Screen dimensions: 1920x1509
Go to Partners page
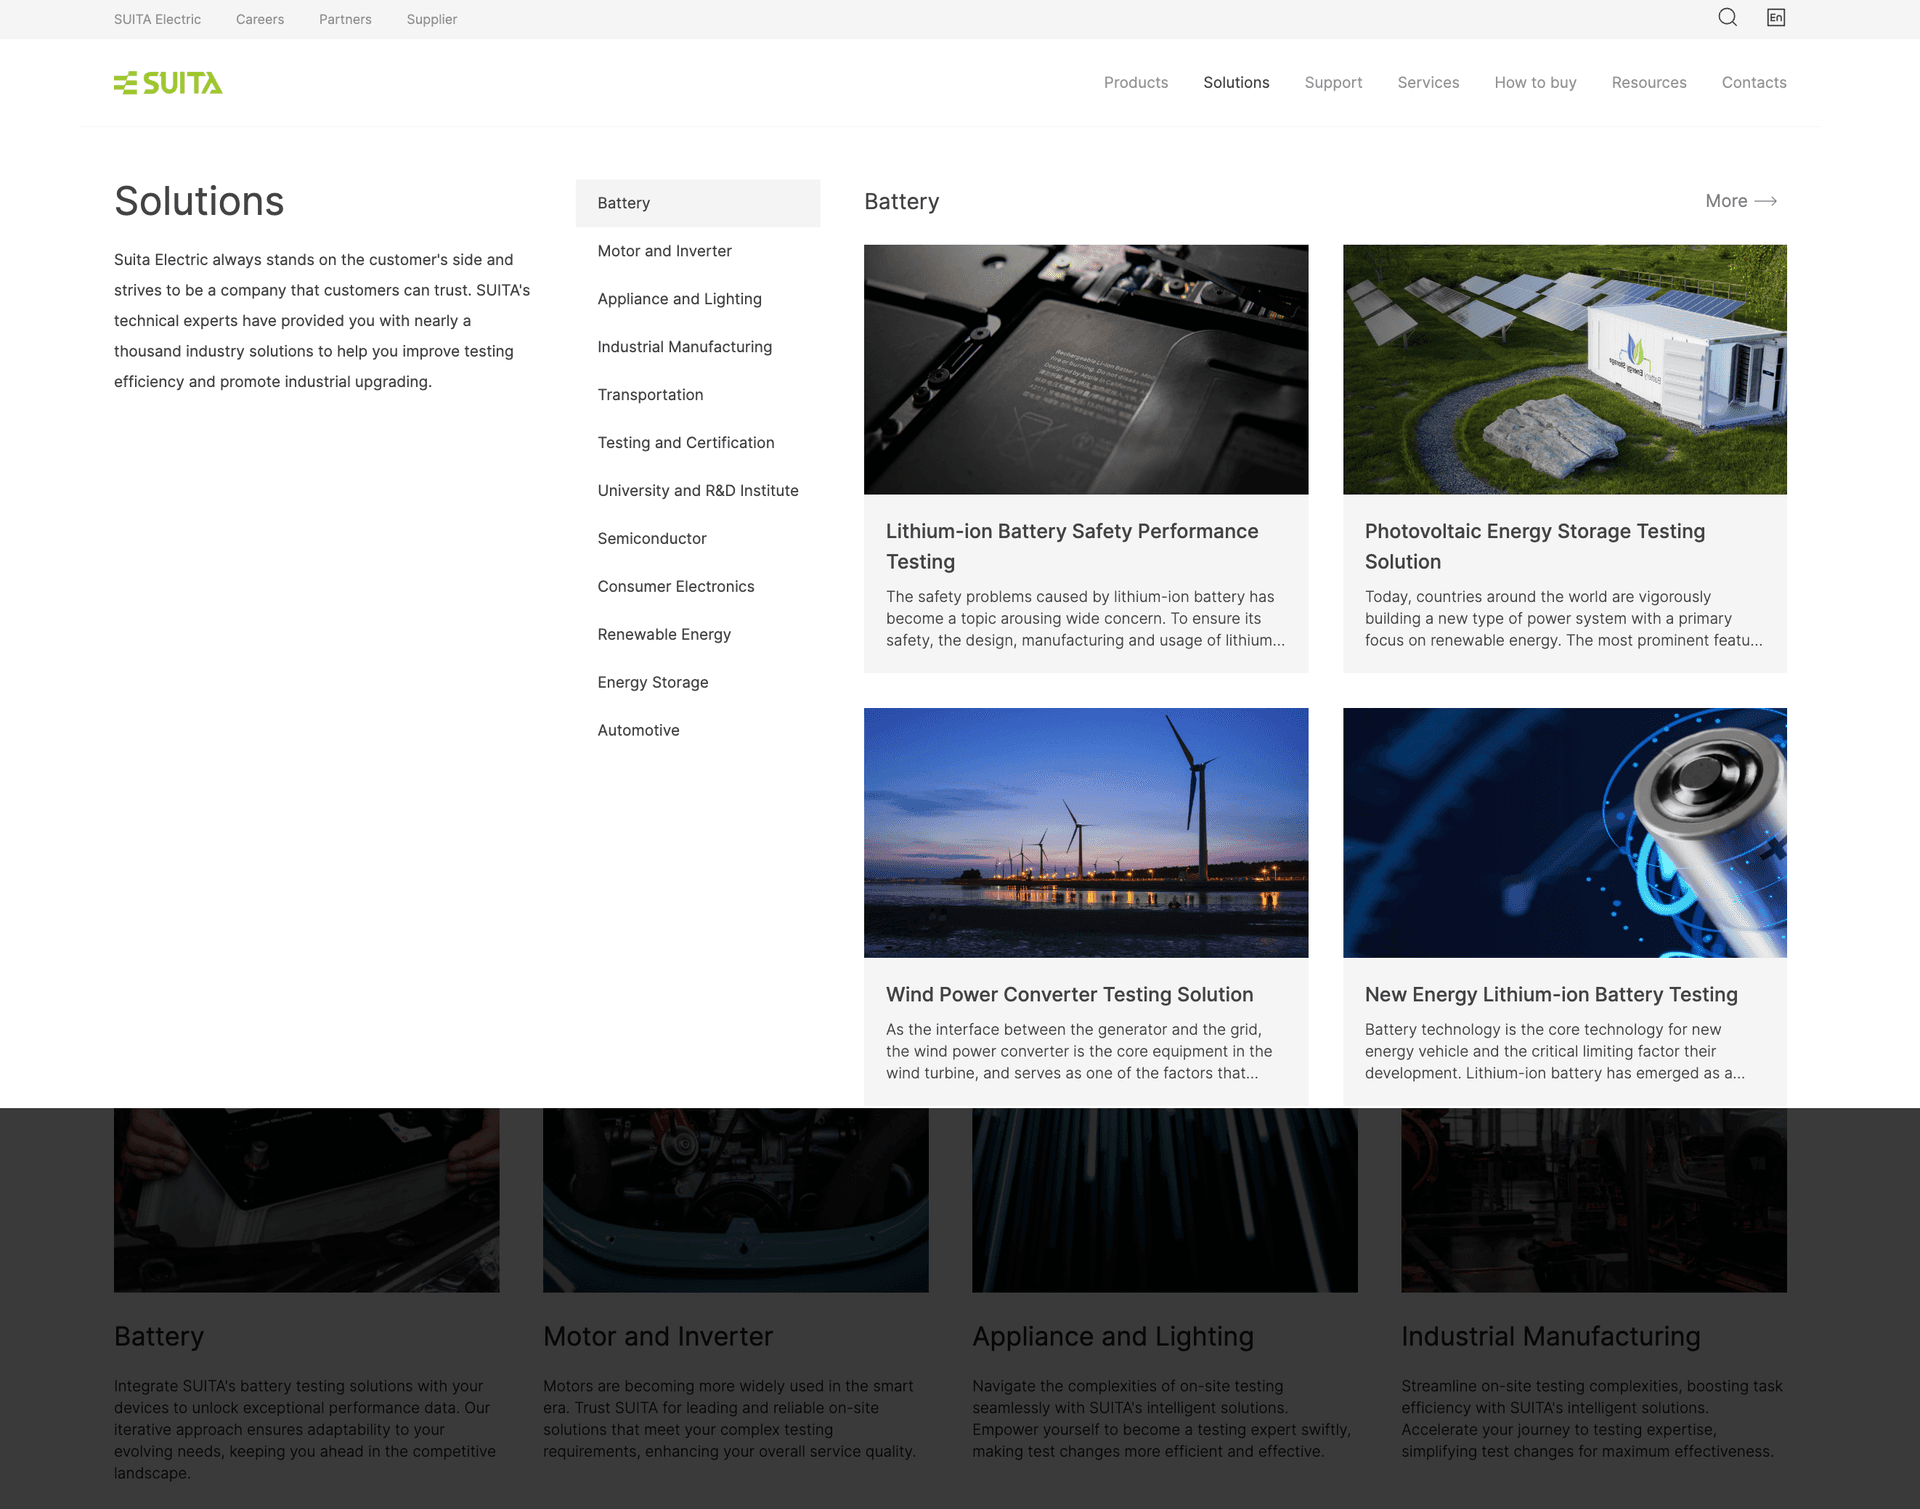(345, 19)
